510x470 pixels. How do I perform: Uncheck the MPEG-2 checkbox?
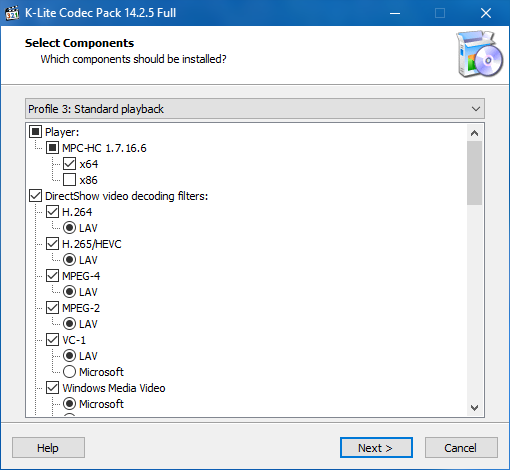(x=53, y=308)
